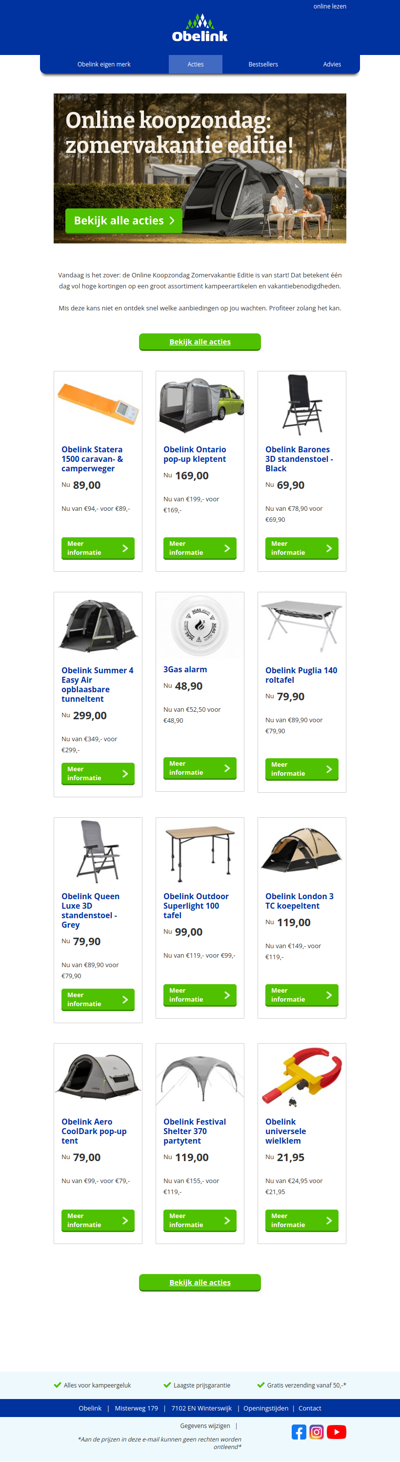Screen dimensions: 400x1462
Task: Click Meer informatie for Festival Shelter 370
Action: [200, 1221]
